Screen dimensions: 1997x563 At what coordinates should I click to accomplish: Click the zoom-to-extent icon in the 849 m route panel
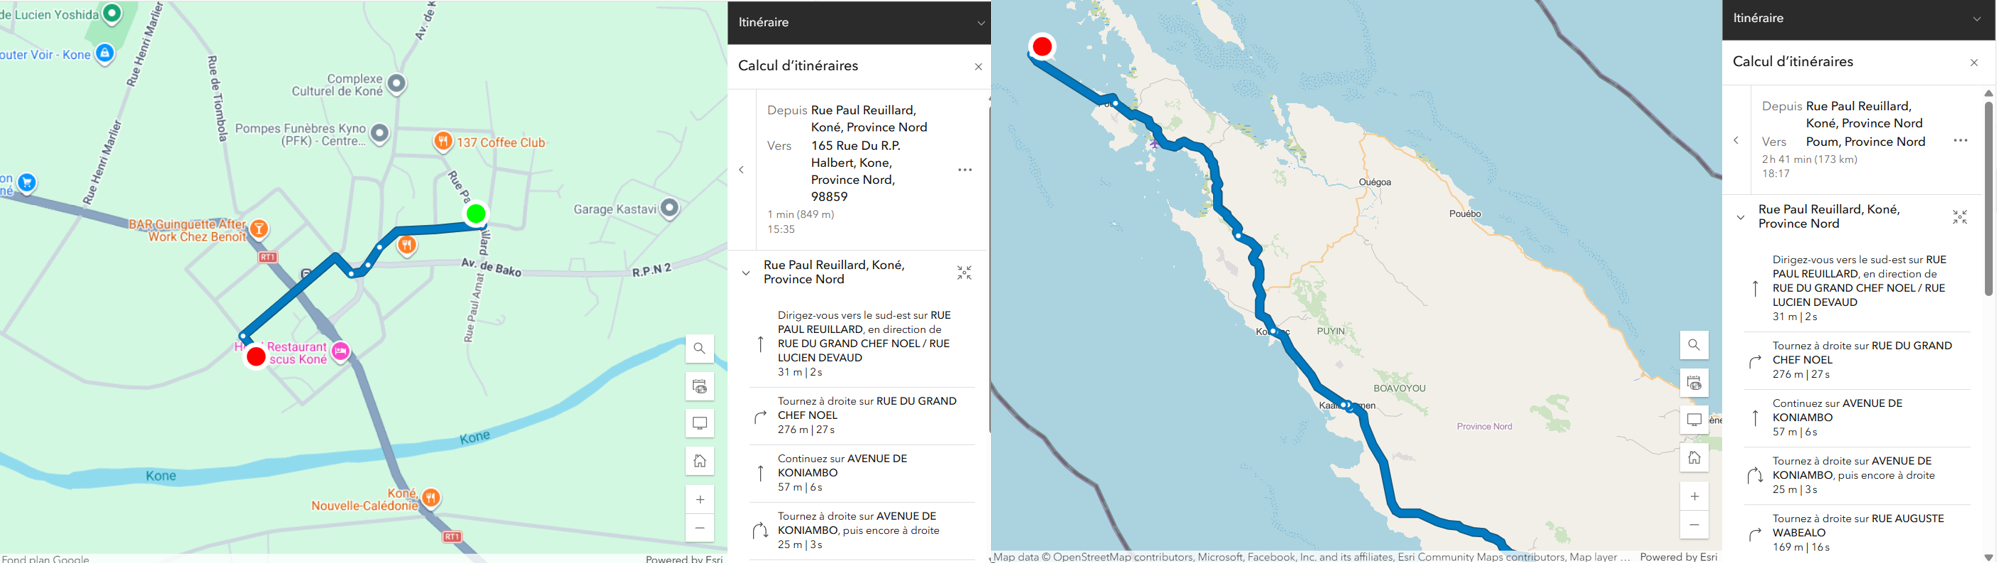(964, 272)
